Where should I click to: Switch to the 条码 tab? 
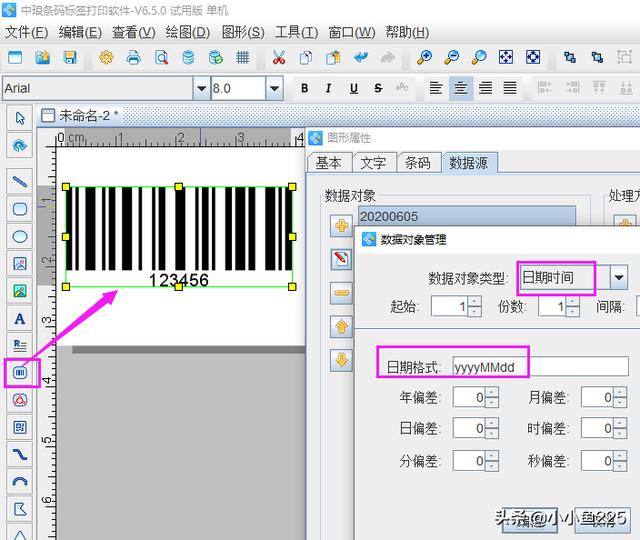[417, 163]
